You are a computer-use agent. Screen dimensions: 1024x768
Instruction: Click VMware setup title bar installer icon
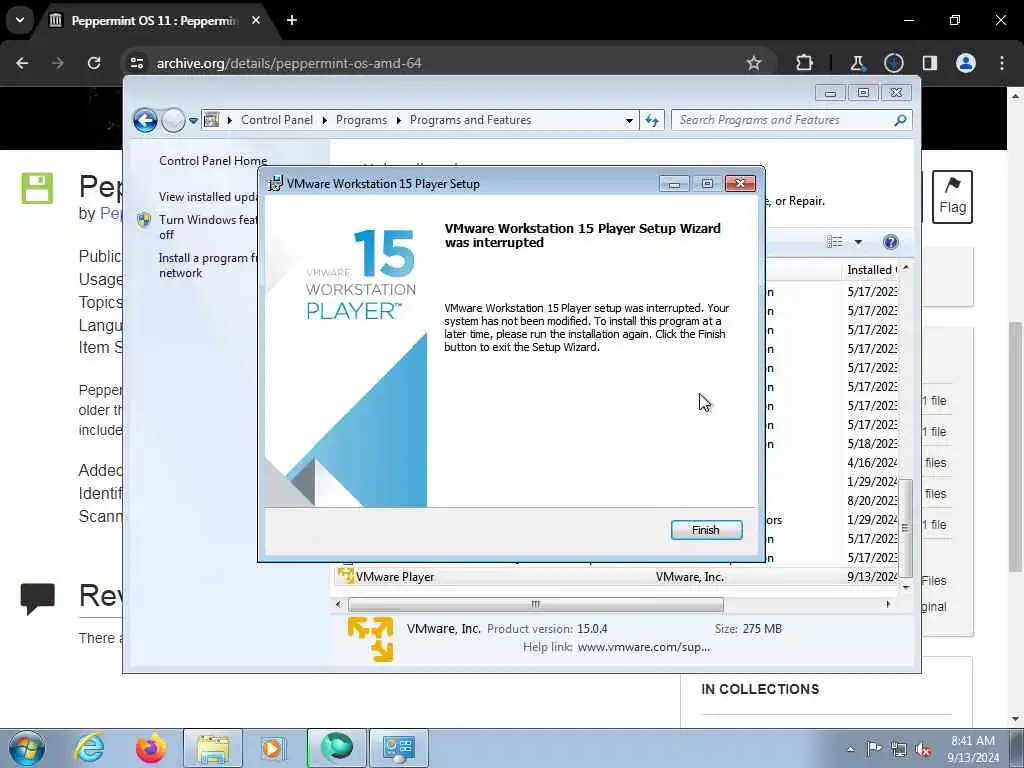coord(276,184)
